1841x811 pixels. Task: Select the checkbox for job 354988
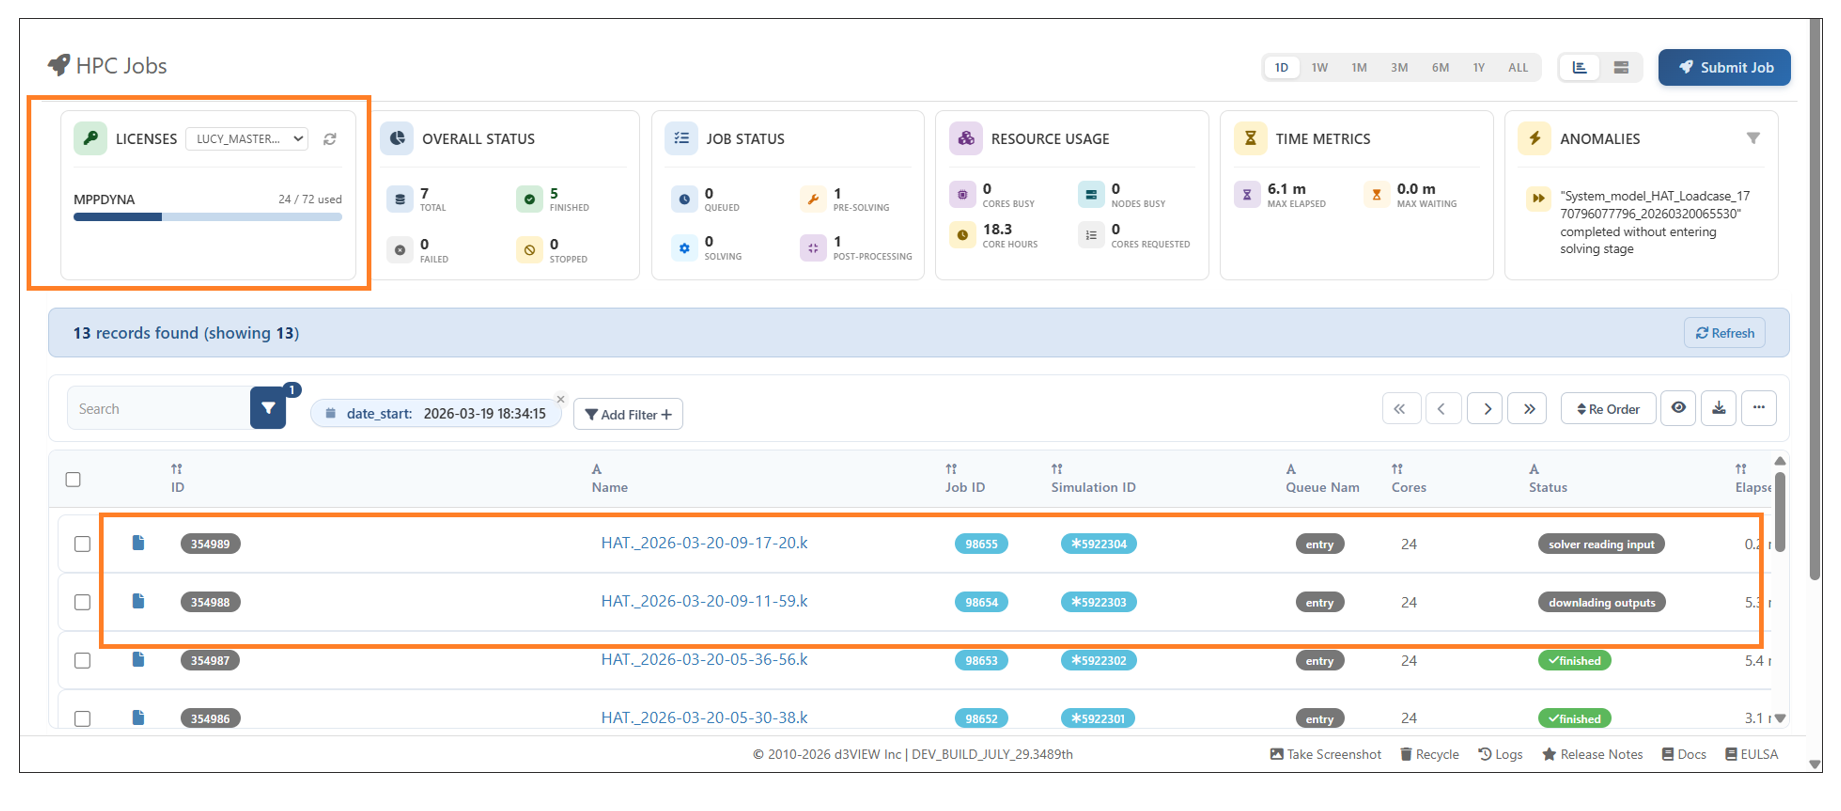click(x=82, y=602)
